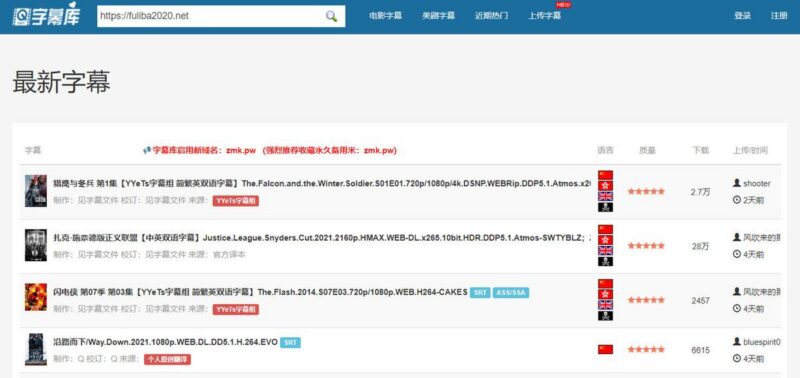Screen dimensions: 800x378
Task: Open The Flash S07E03 subtitle title
Action: [x=260, y=292]
